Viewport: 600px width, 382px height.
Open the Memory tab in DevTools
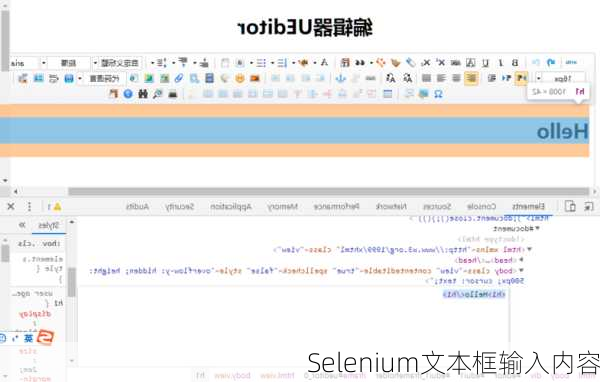coord(282,207)
